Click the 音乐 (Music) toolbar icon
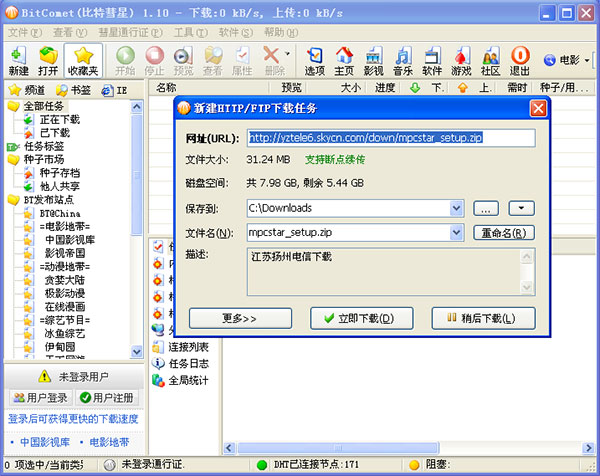This screenshot has width=600, height=476. coord(402,60)
